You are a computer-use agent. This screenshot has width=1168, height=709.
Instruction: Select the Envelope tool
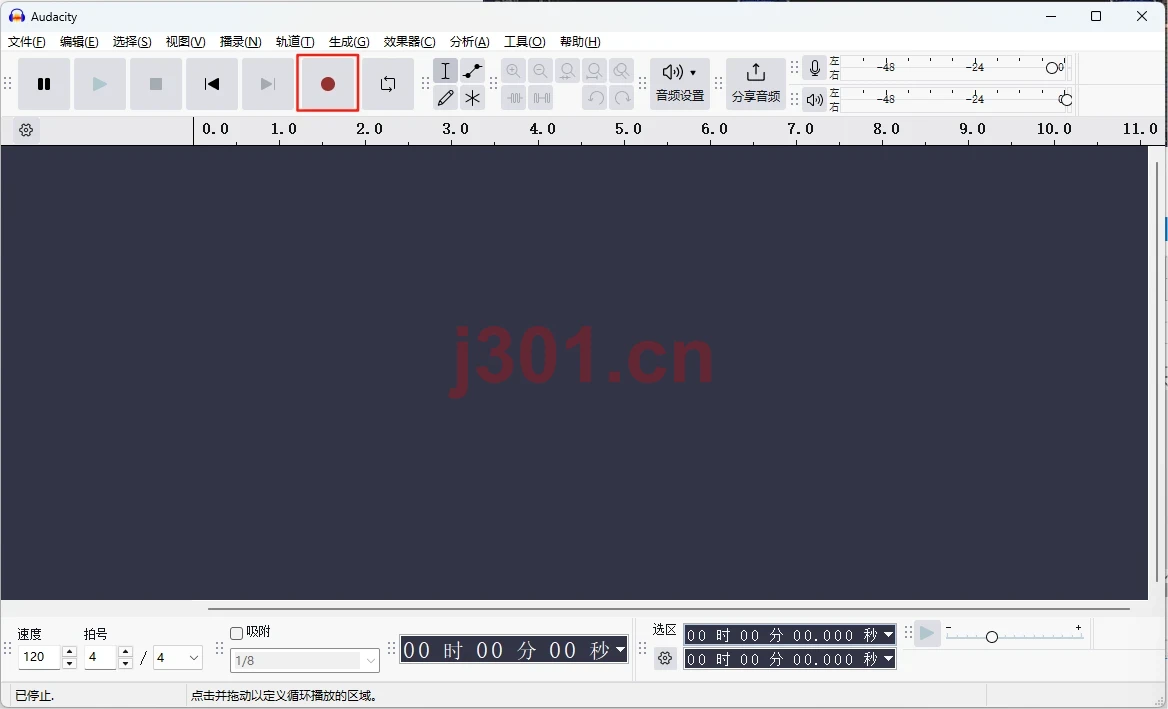(472, 71)
